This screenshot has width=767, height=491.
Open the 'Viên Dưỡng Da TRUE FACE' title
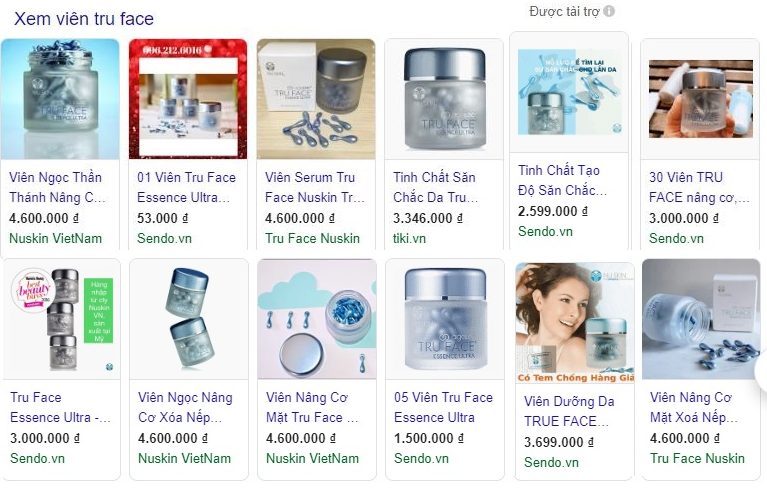click(569, 411)
